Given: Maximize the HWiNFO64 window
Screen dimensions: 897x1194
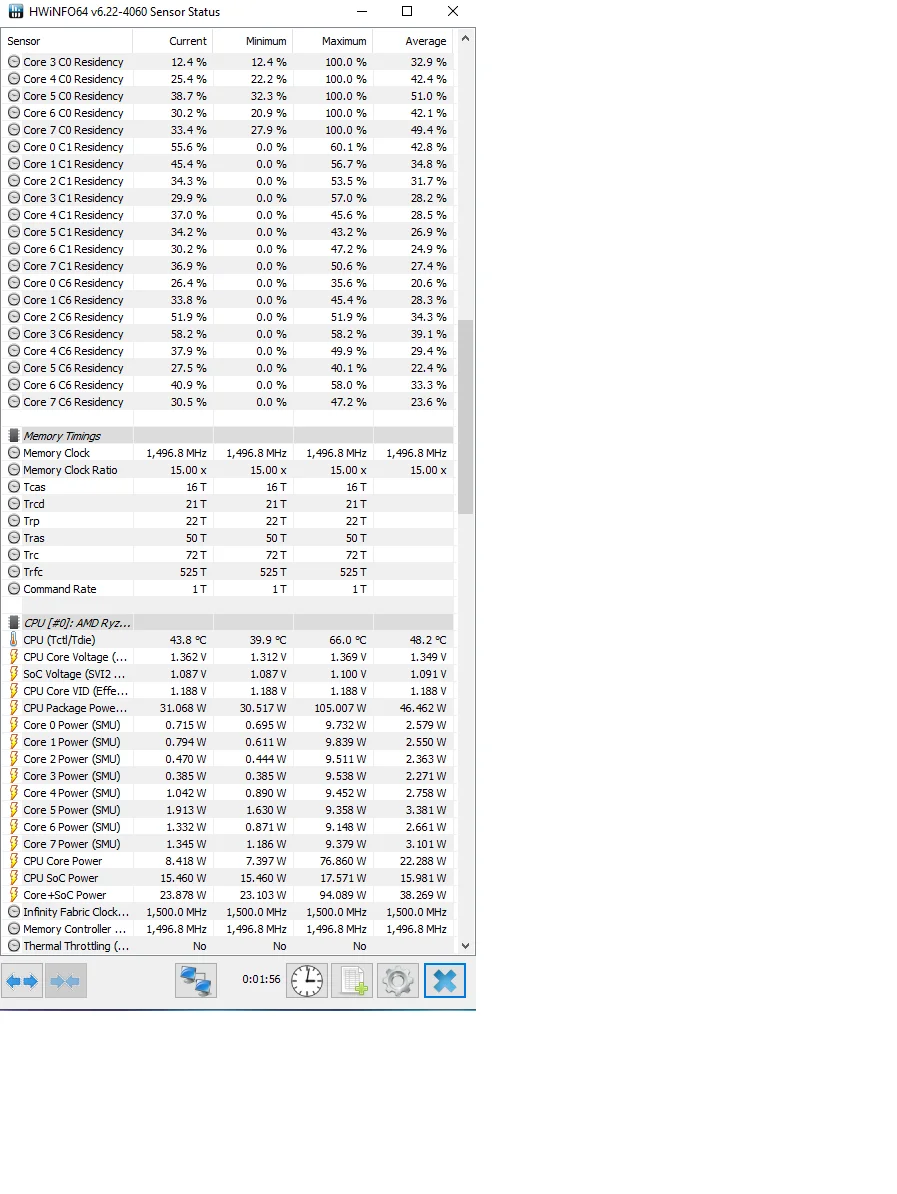Looking at the screenshot, I should [407, 11].
